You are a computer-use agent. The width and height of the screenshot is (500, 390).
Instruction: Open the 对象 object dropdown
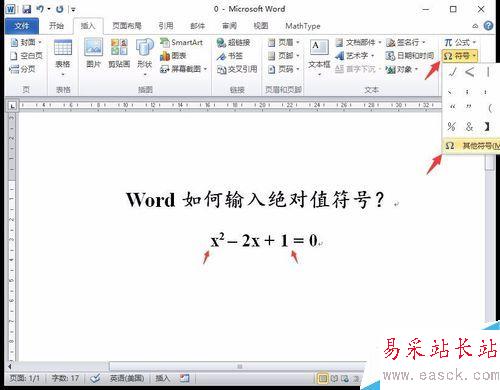(x=402, y=69)
